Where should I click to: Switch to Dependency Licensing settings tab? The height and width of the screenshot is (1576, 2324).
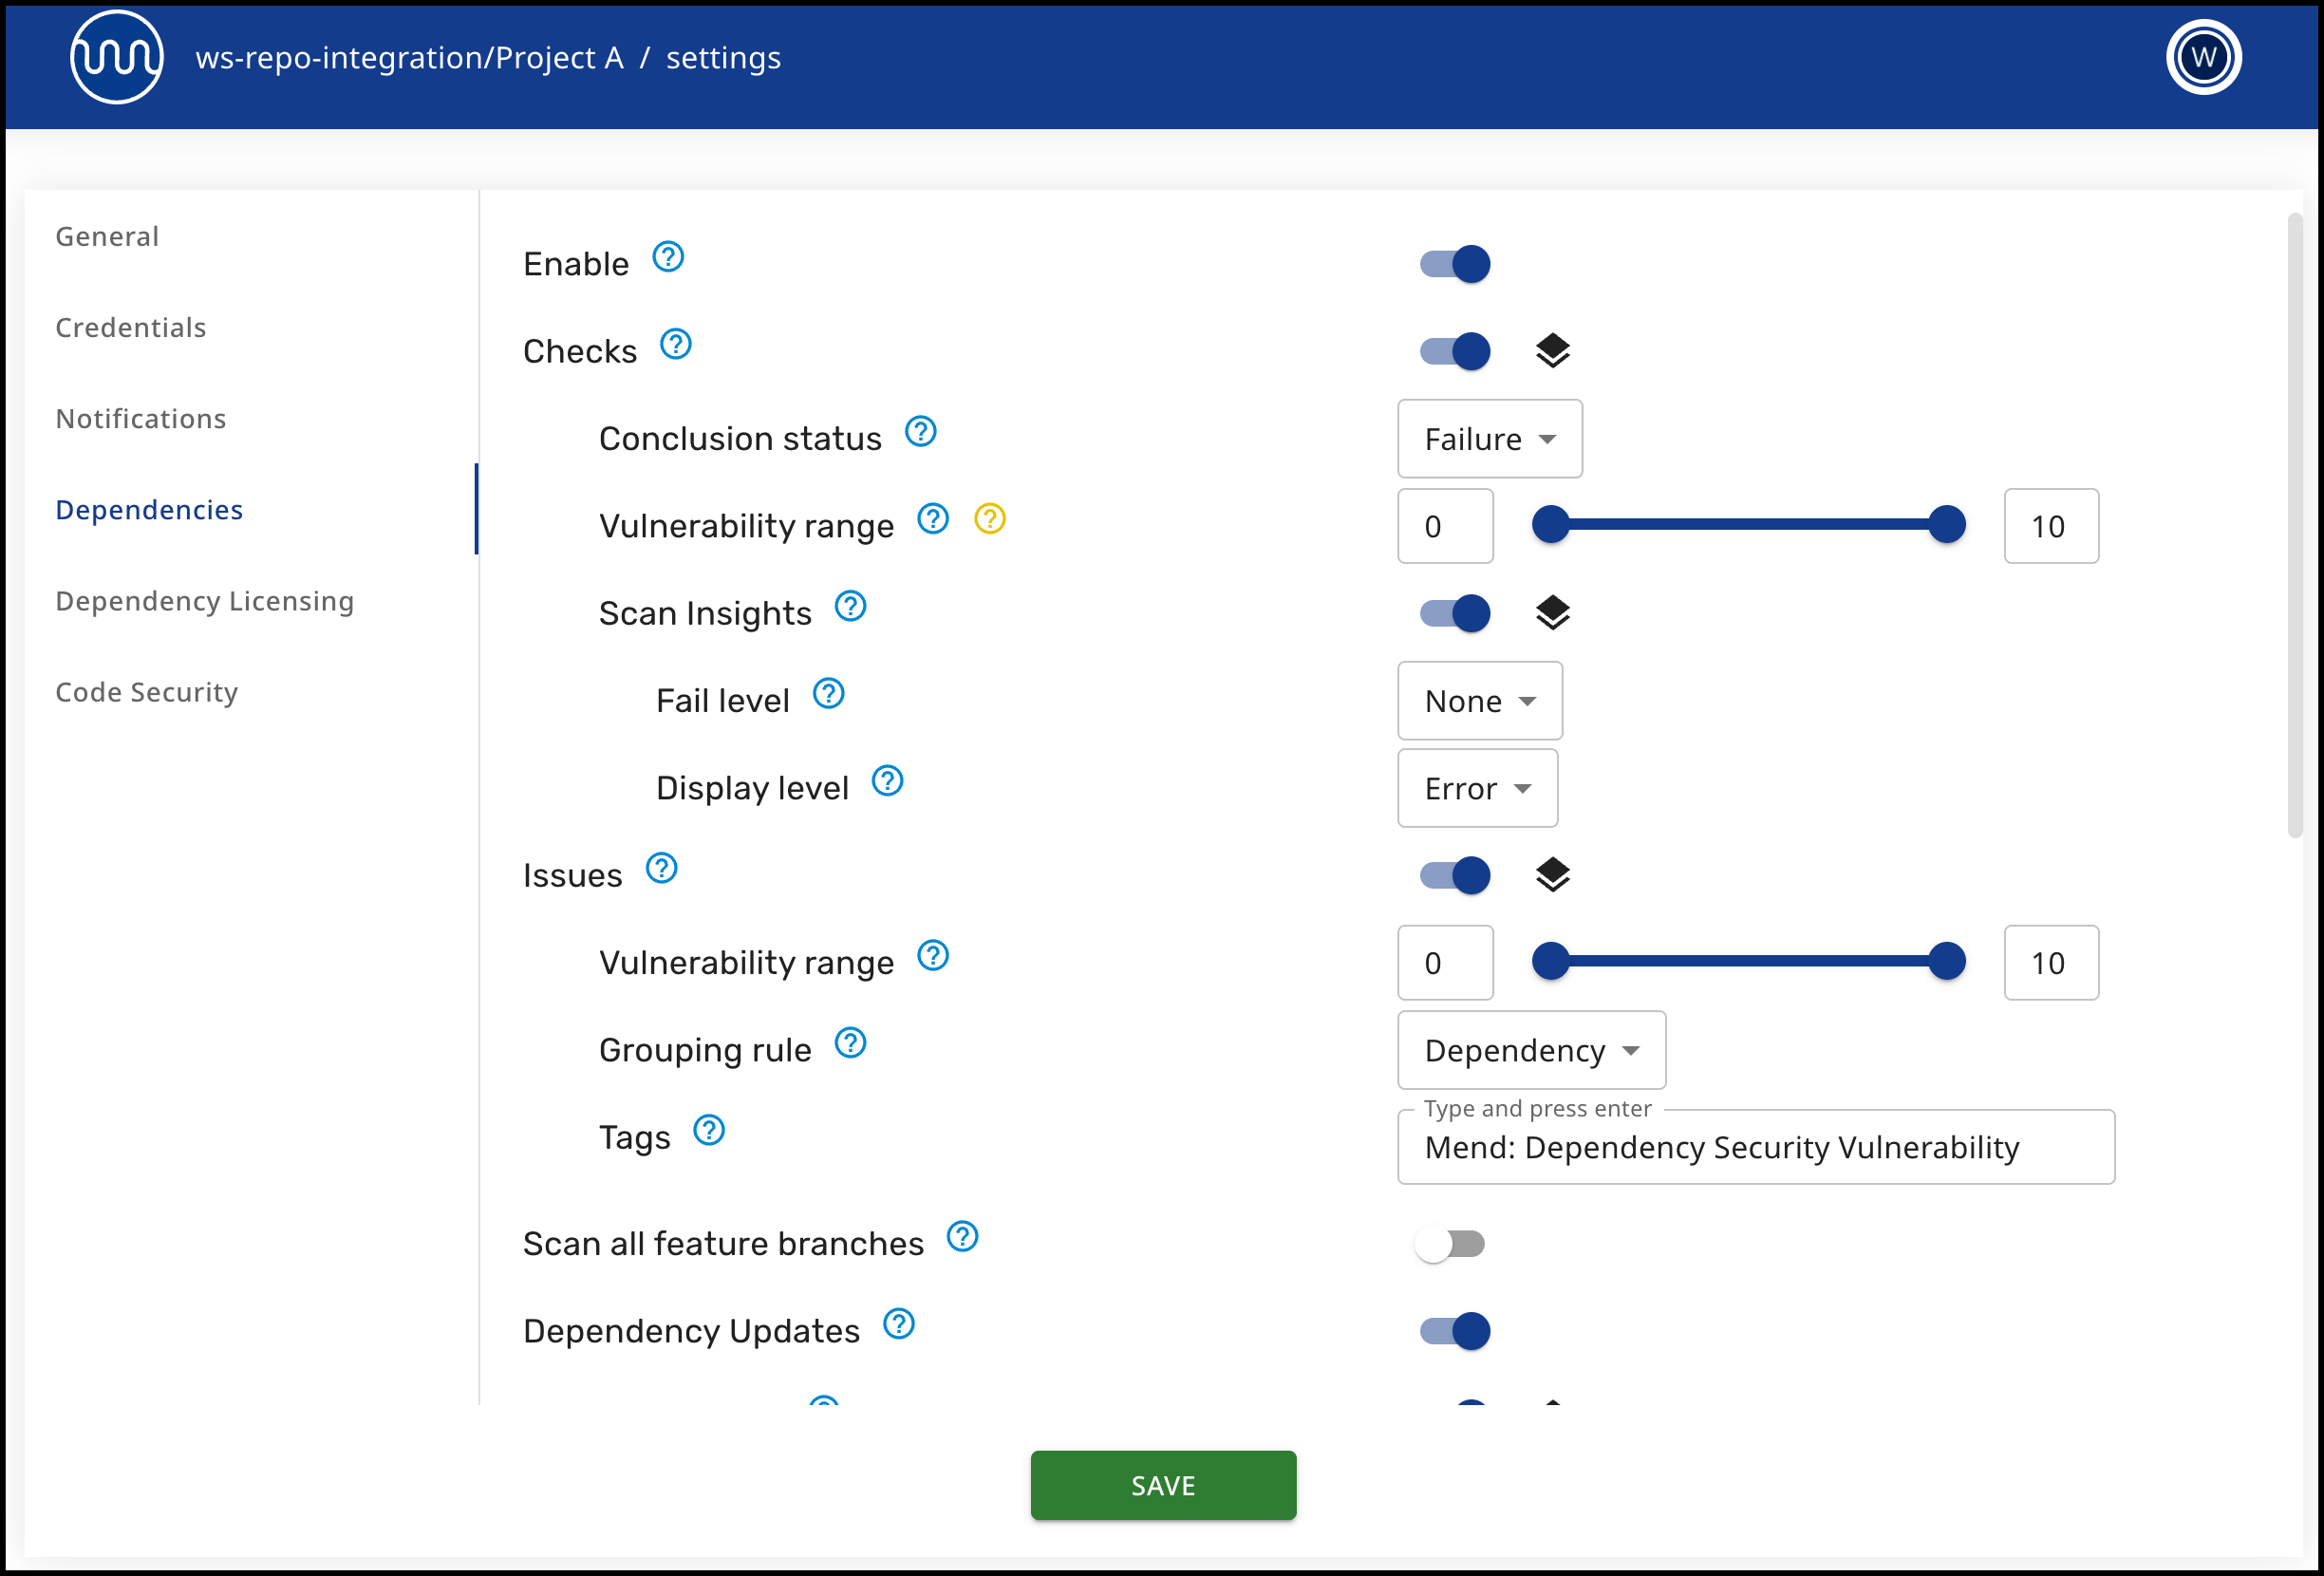pos(204,601)
